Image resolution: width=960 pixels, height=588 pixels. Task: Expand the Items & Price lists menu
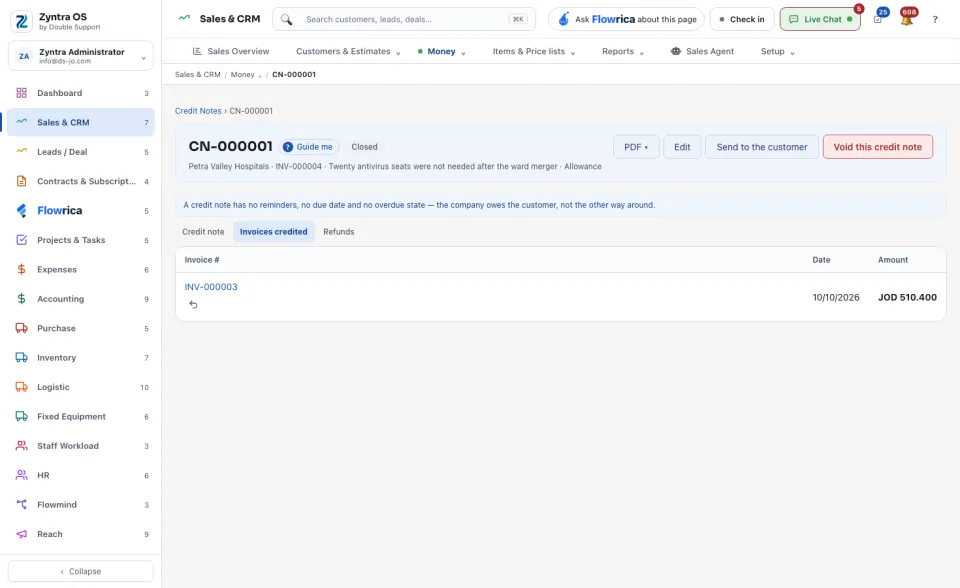click(x=534, y=51)
